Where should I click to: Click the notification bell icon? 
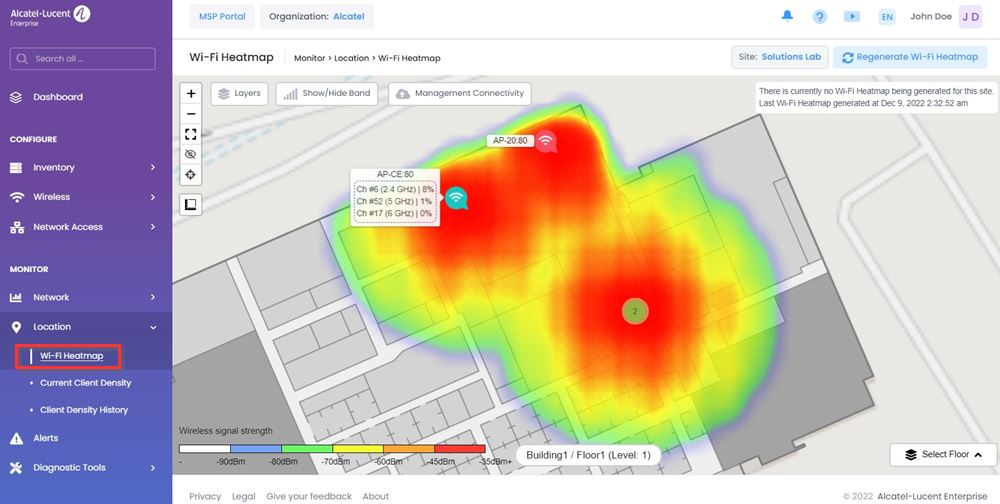coord(788,16)
